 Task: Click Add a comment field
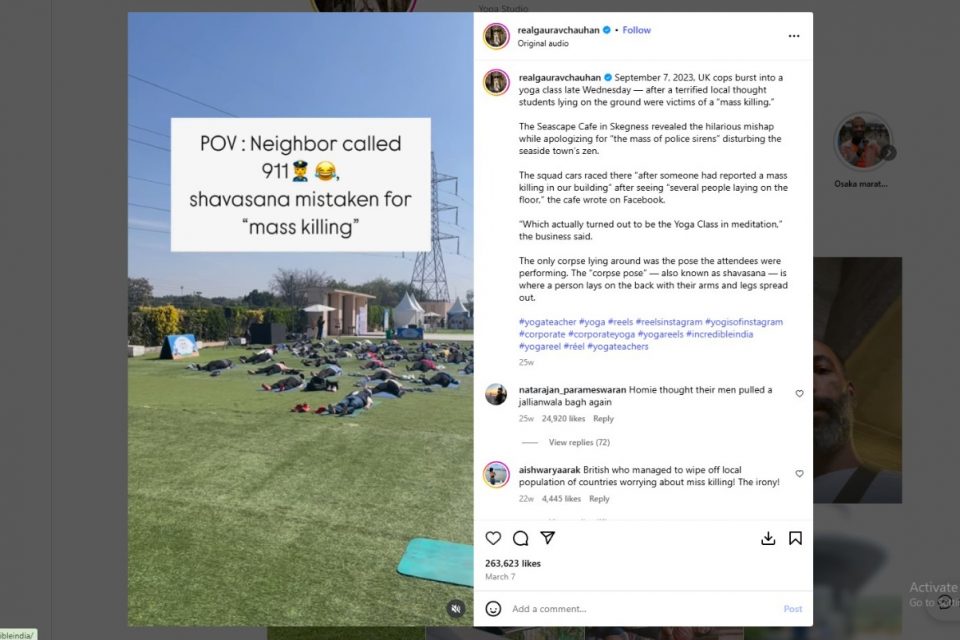[x=643, y=609]
